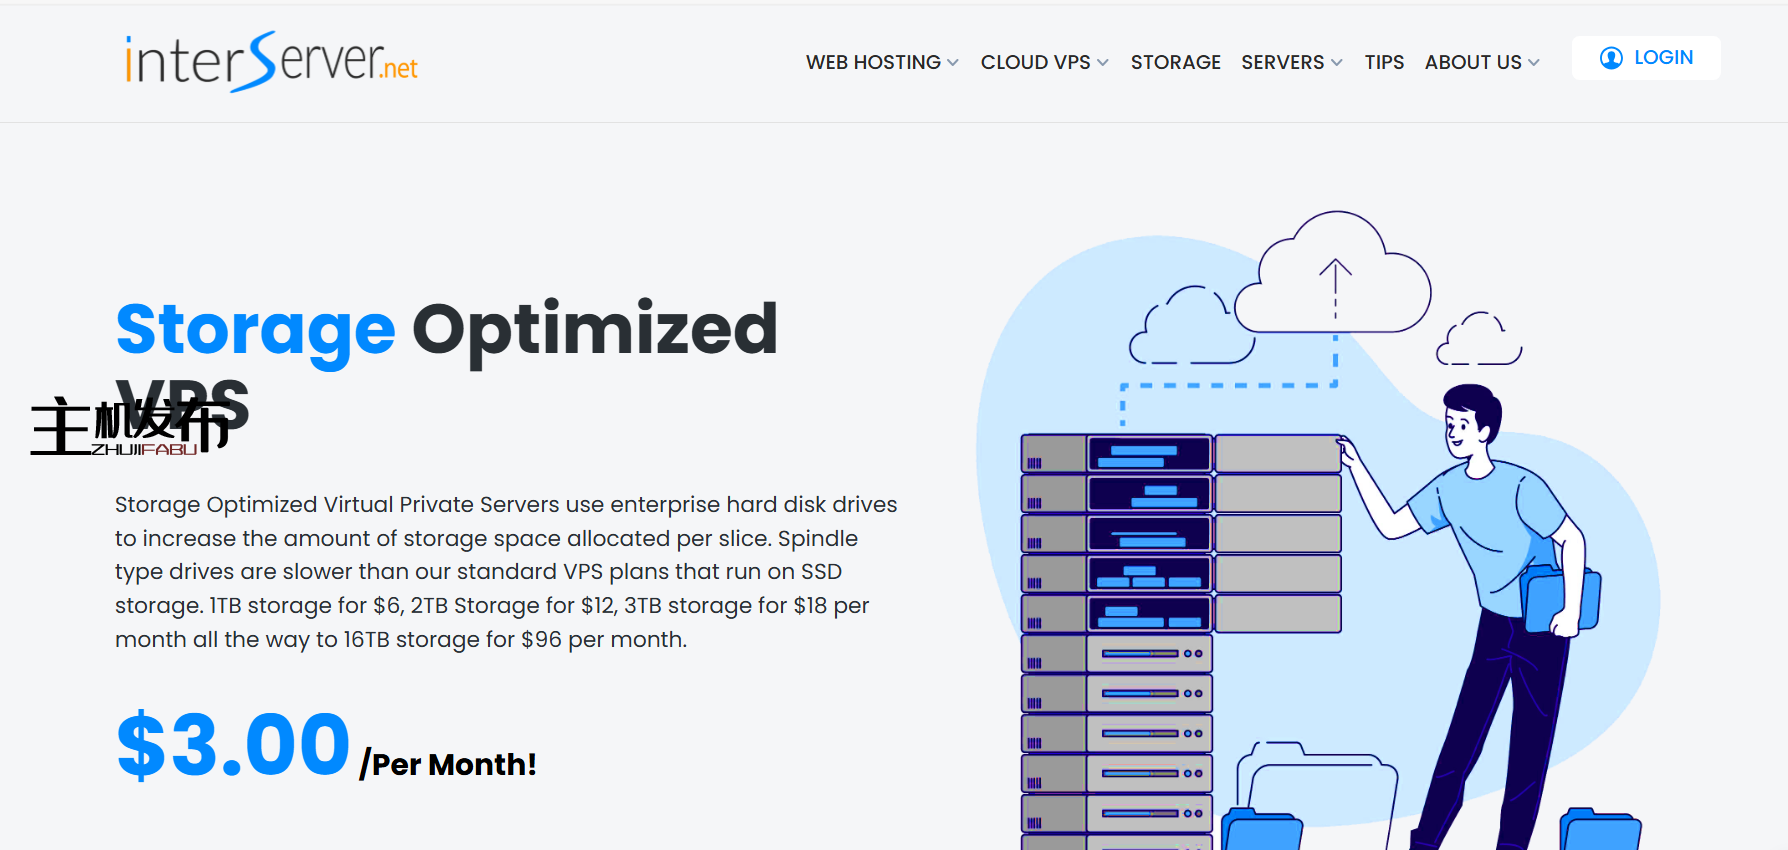Expand the chevron next to CLOUD VPS

[1103, 63]
